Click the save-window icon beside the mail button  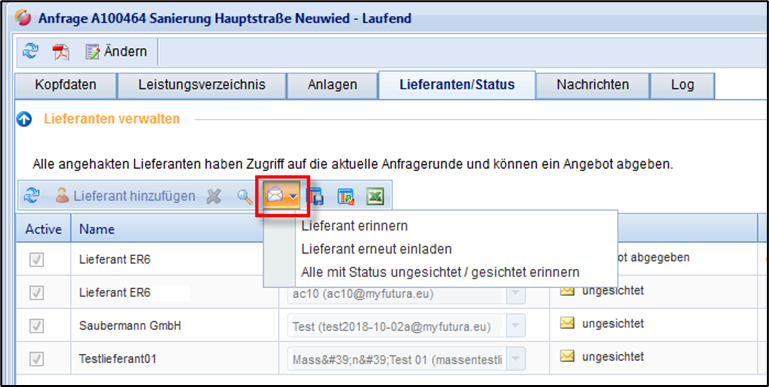pos(315,197)
